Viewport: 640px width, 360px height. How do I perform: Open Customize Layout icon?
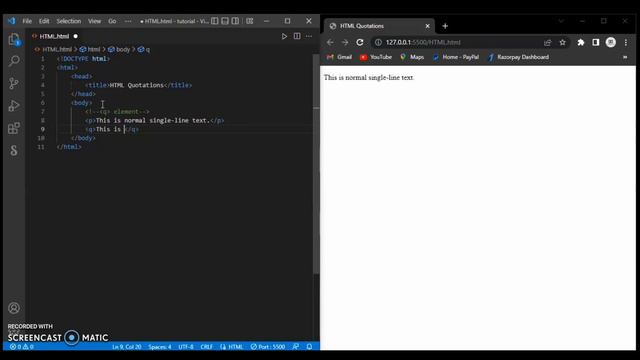point(250,21)
